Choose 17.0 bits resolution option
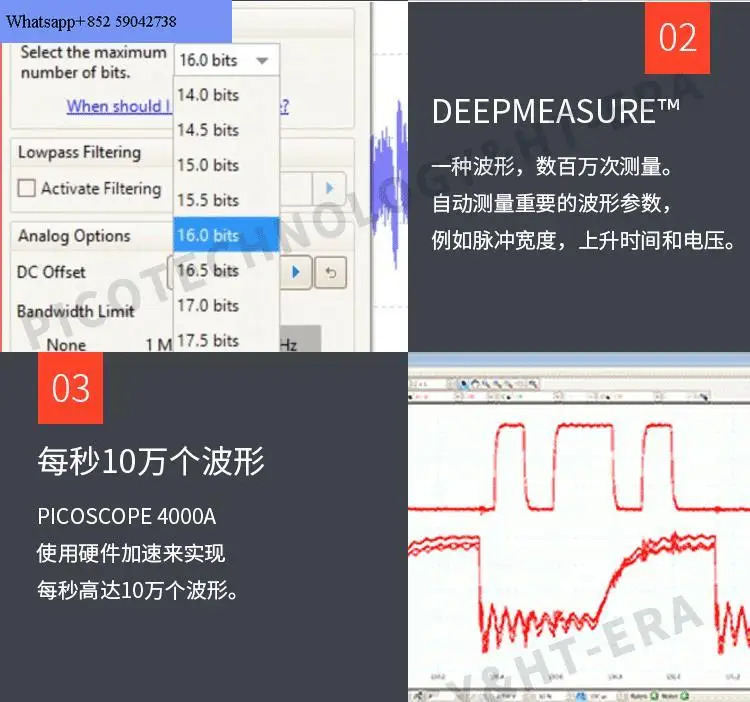Screen dimensions: 750x702 pos(226,305)
